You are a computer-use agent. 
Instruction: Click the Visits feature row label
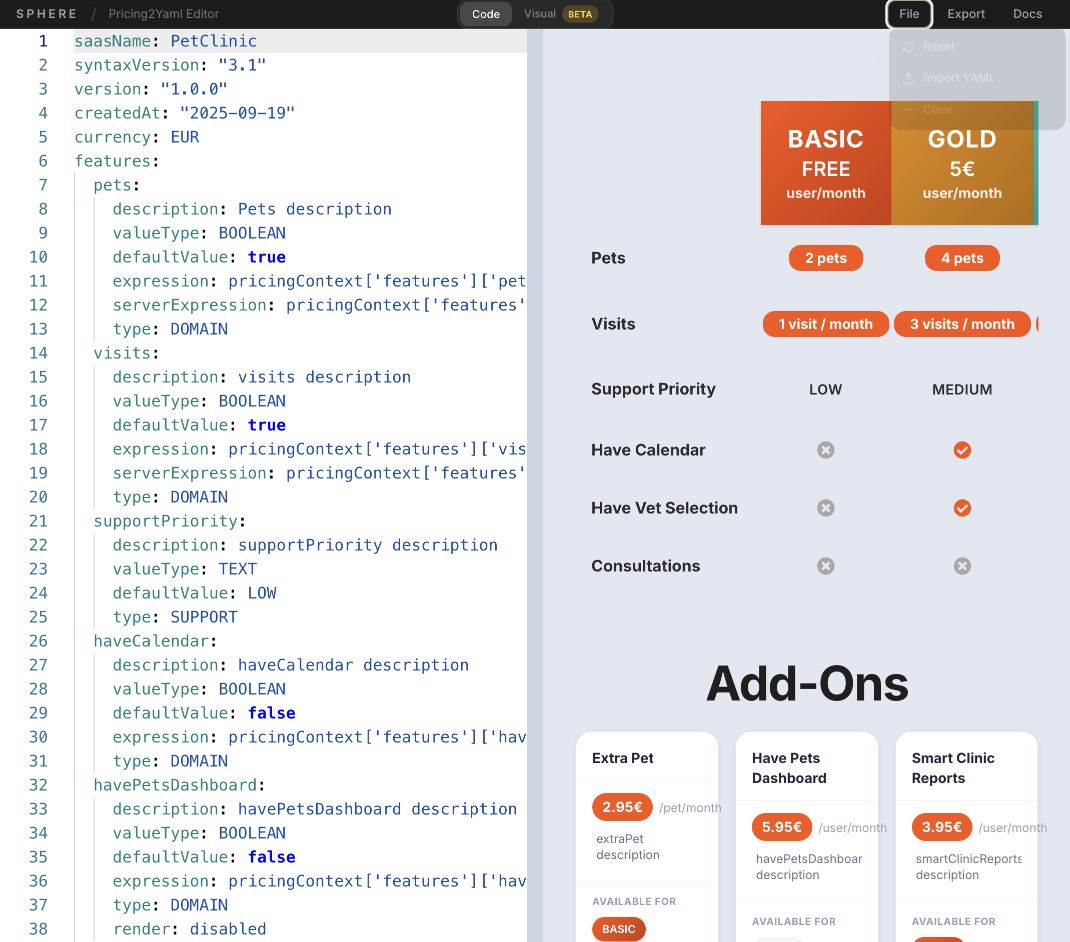click(x=613, y=324)
